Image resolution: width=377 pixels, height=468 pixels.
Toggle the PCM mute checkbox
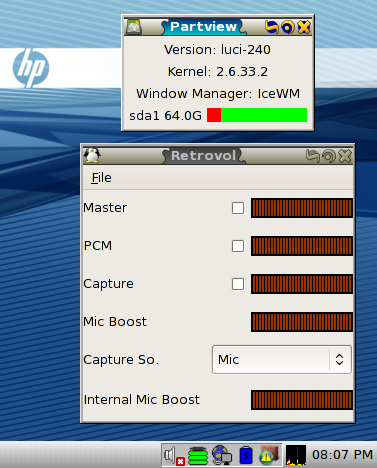click(238, 246)
